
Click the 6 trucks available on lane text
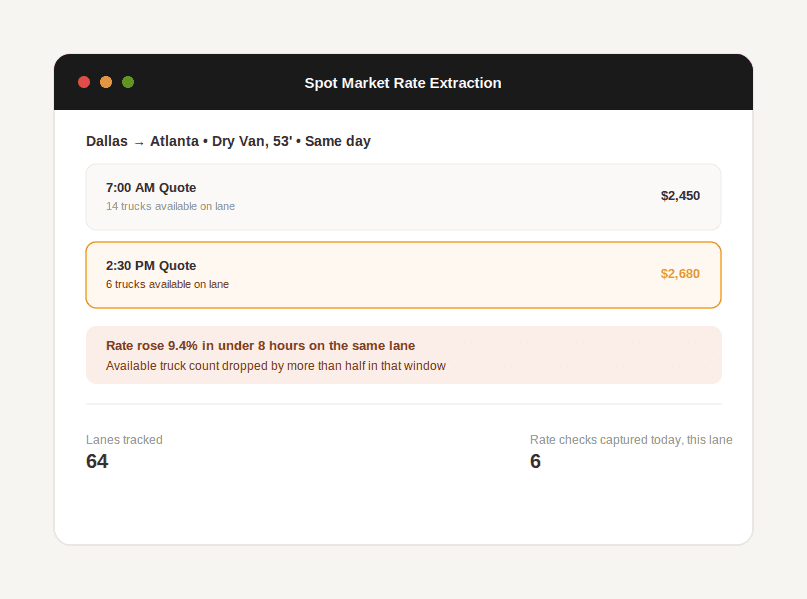click(x=167, y=284)
